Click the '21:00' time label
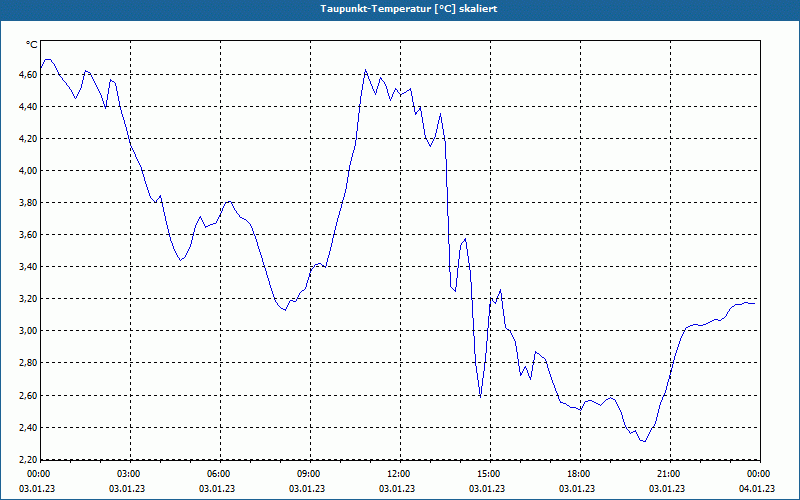Viewport: 800px width, 500px height. point(670,474)
